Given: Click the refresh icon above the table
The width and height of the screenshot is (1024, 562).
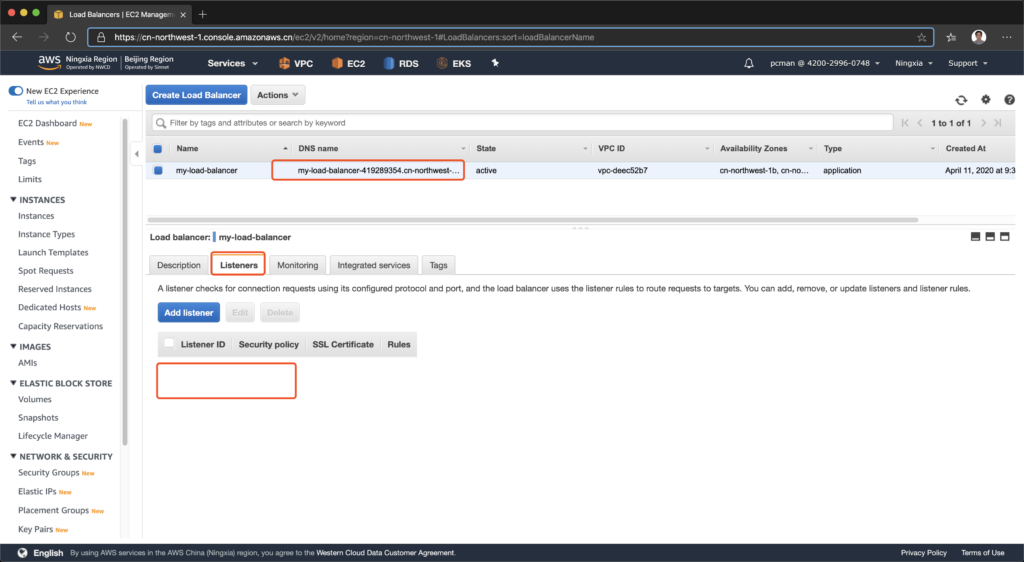Looking at the screenshot, I should (x=961, y=100).
